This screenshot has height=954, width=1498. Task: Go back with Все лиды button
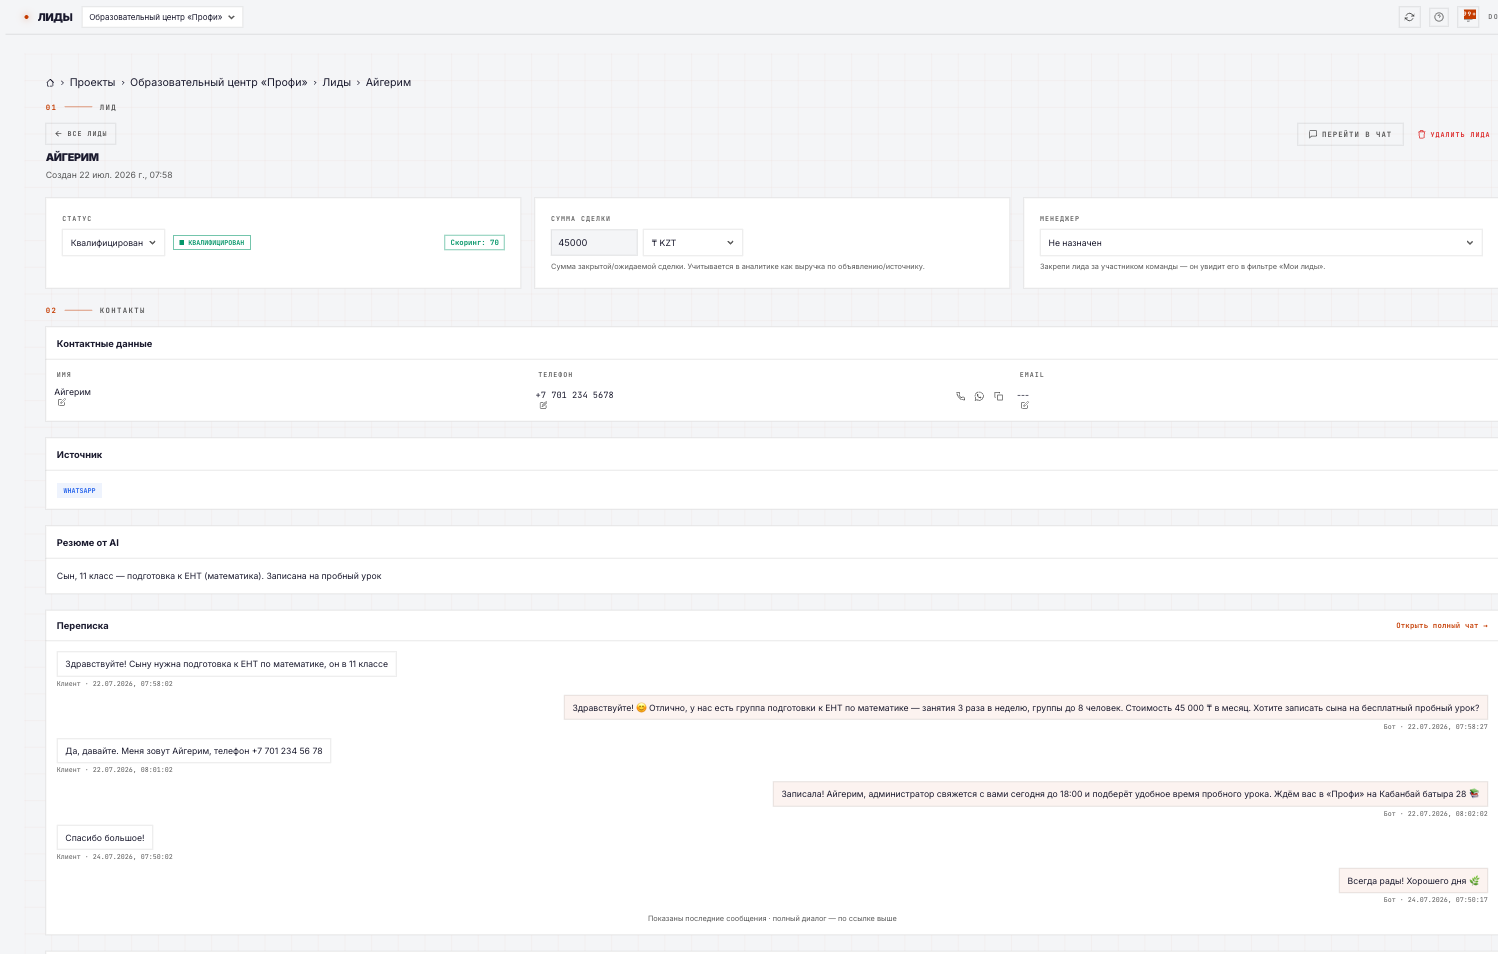81,134
